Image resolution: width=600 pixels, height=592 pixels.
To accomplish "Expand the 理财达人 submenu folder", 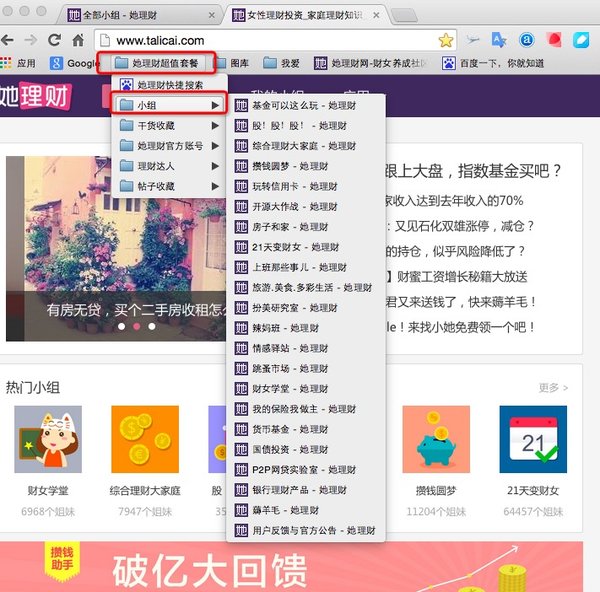I will point(169,166).
